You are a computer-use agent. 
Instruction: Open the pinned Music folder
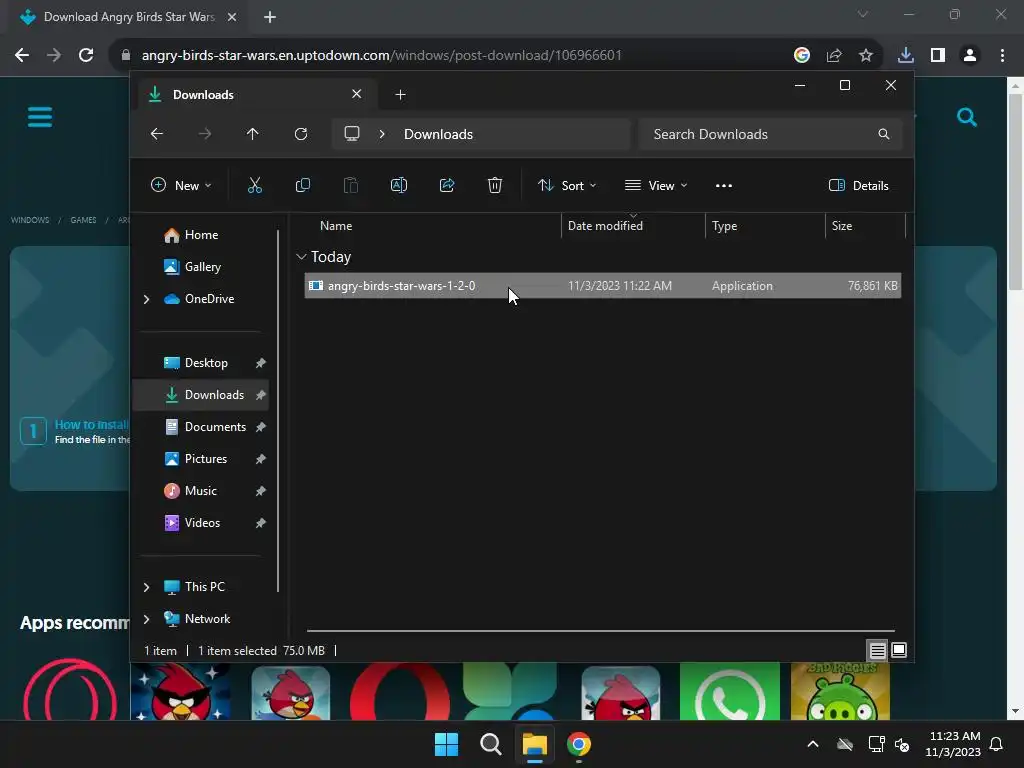200,491
